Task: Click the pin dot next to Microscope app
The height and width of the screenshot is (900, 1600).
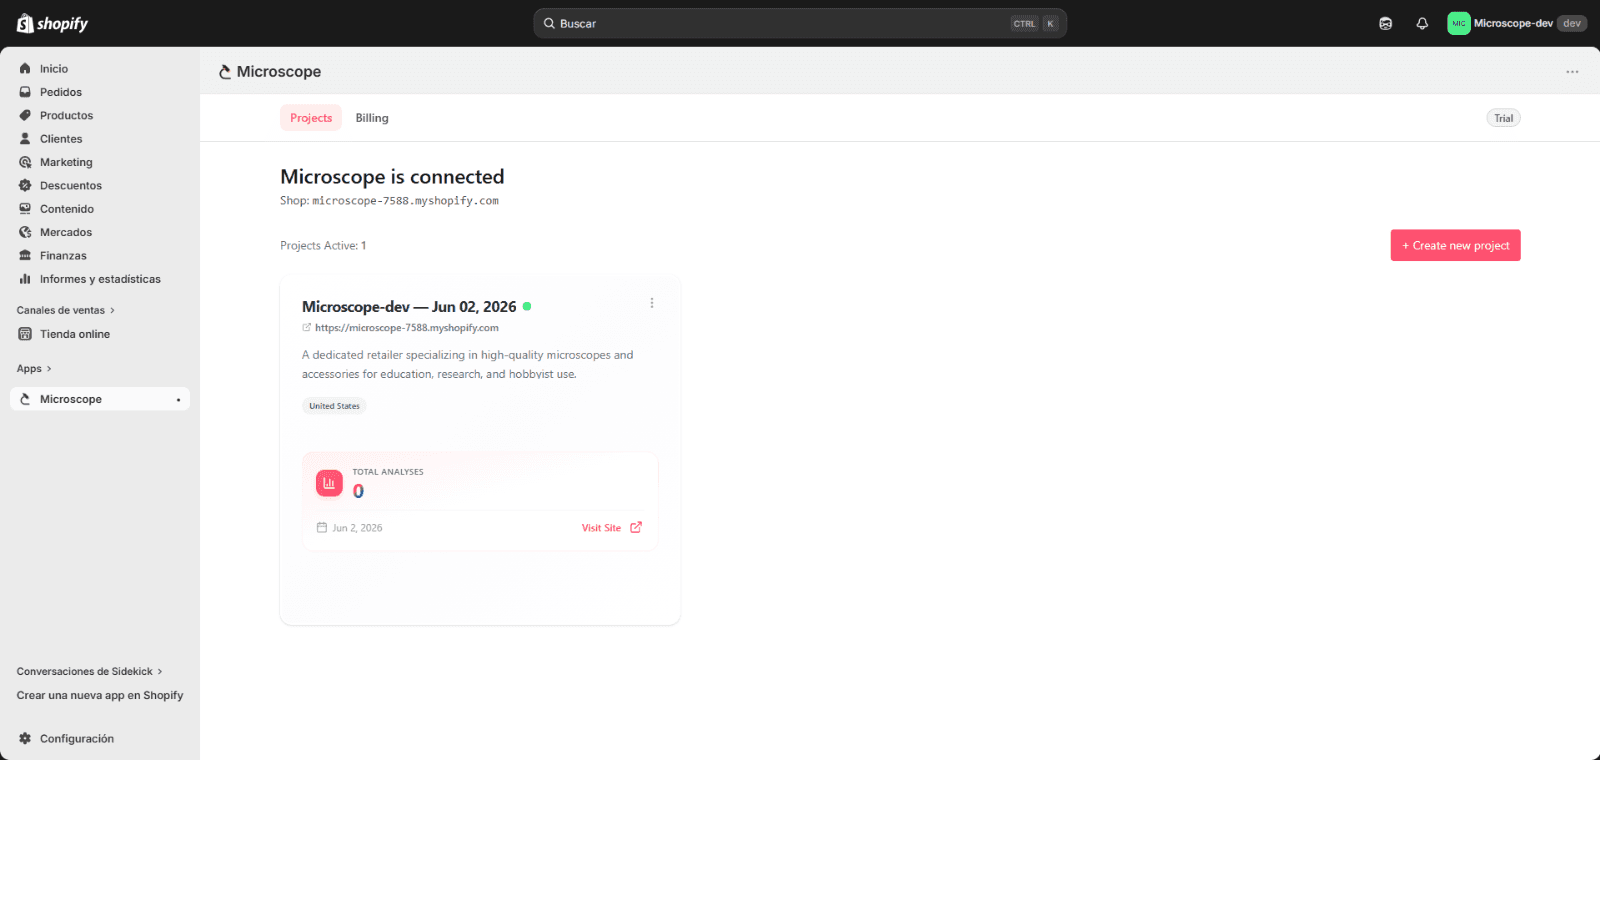Action: (x=178, y=400)
